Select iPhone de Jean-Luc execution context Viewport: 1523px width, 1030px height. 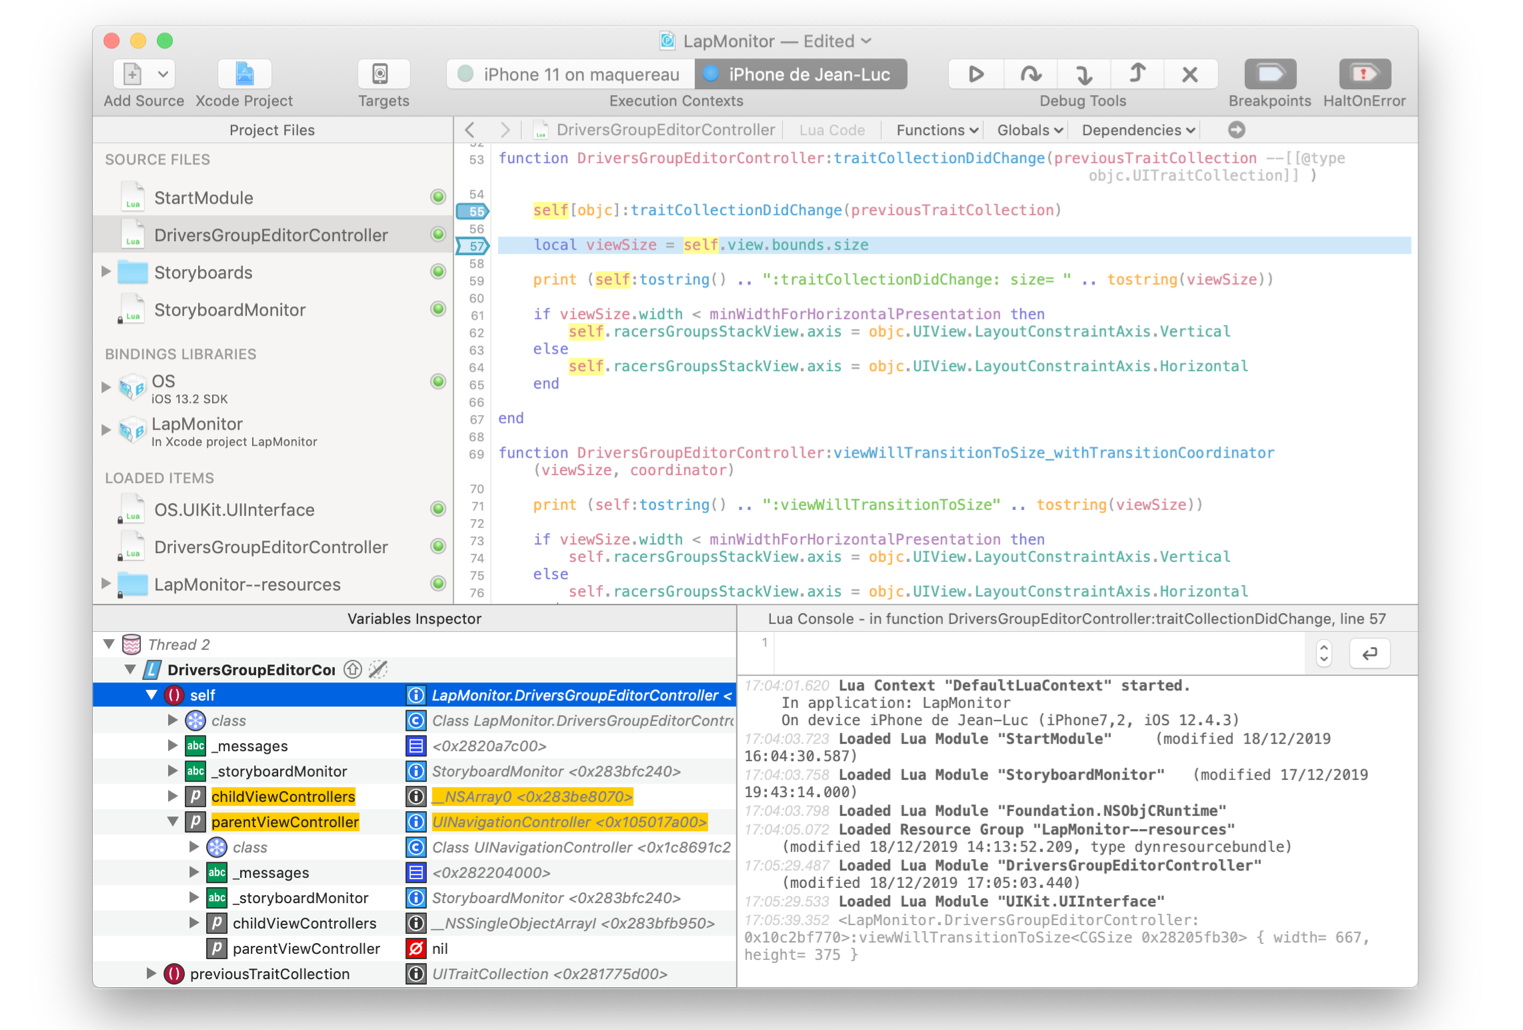tap(801, 74)
